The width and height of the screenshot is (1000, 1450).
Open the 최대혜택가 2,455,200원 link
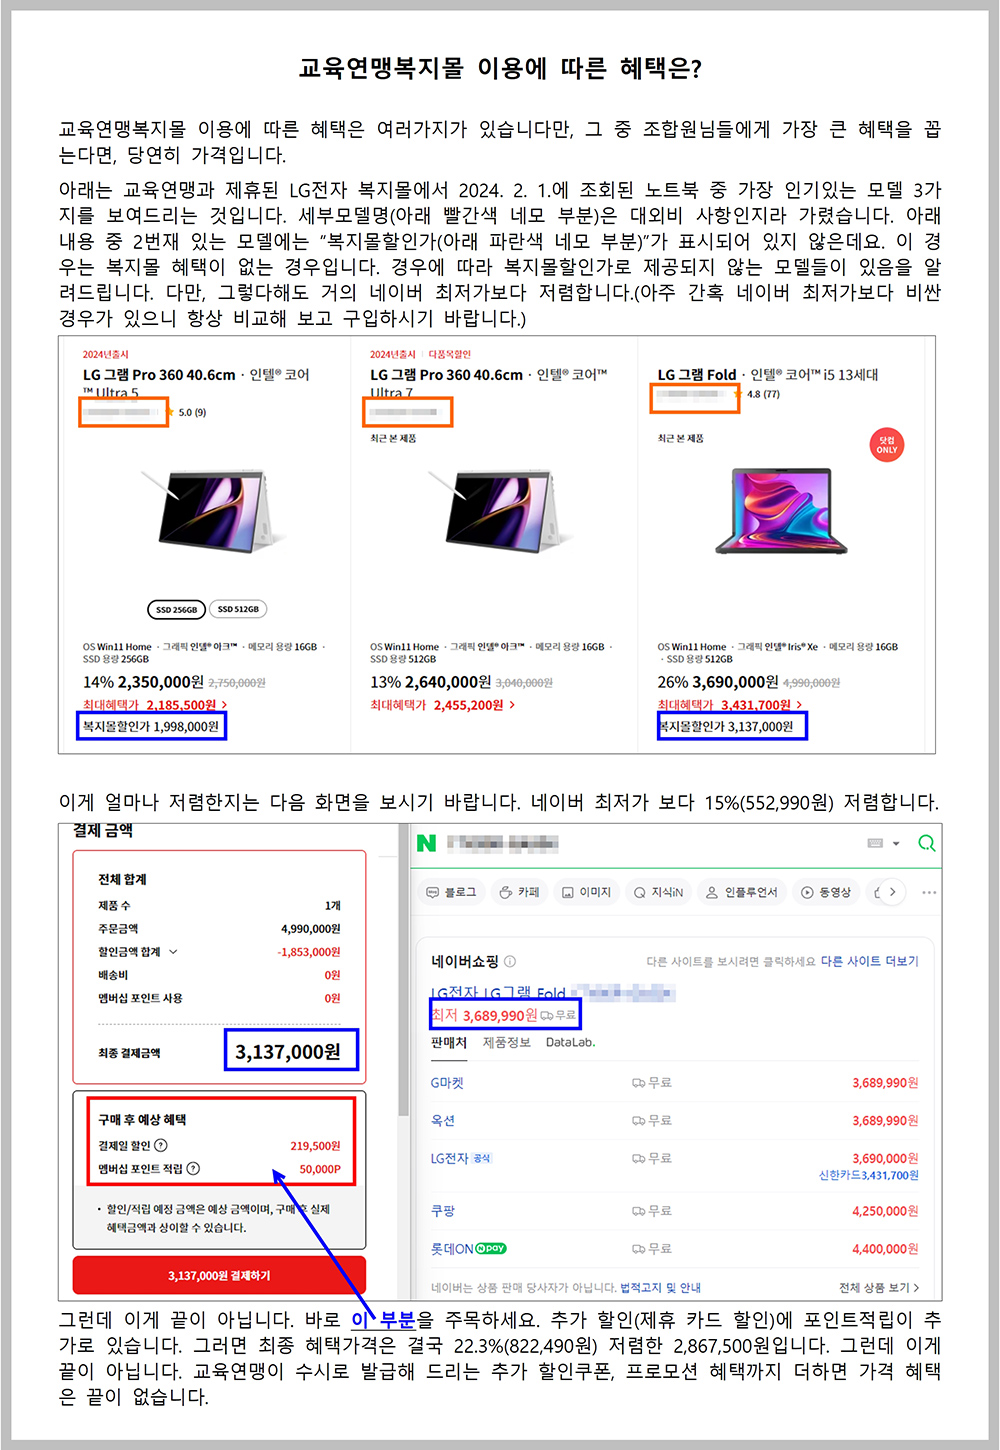pyautogui.click(x=443, y=705)
